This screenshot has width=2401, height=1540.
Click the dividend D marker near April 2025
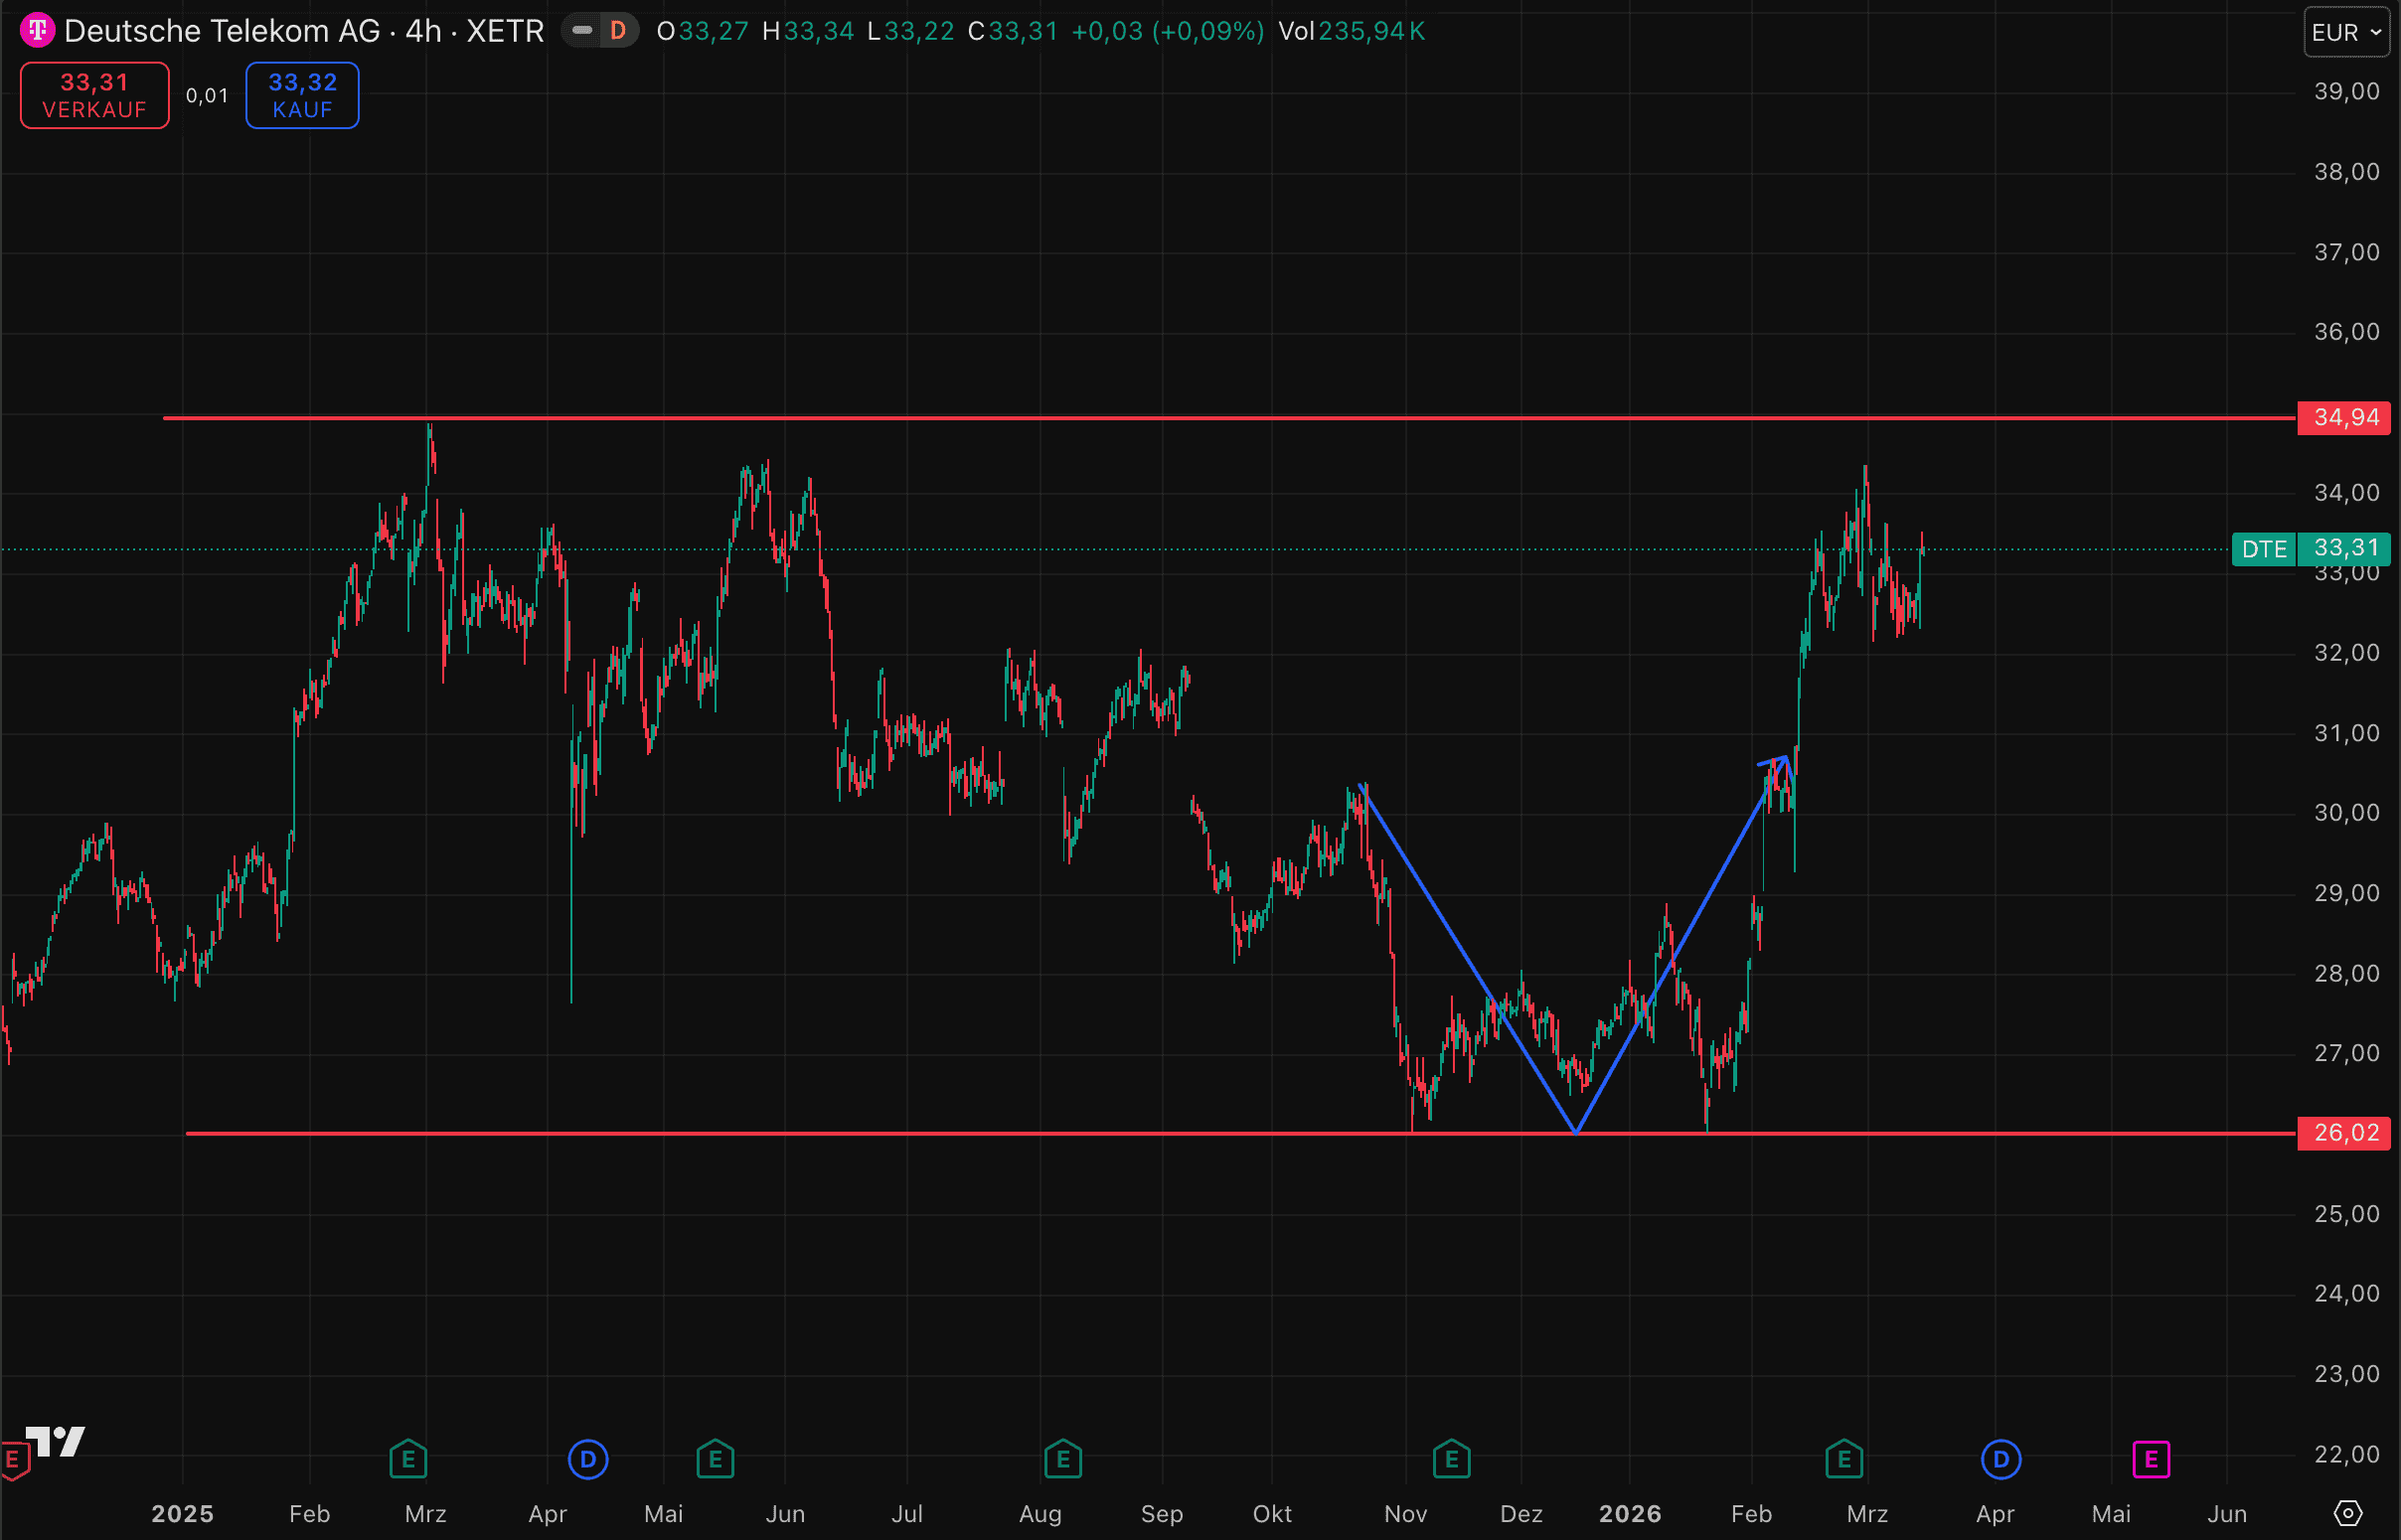pyautogui.click(x=588, y=1459)
